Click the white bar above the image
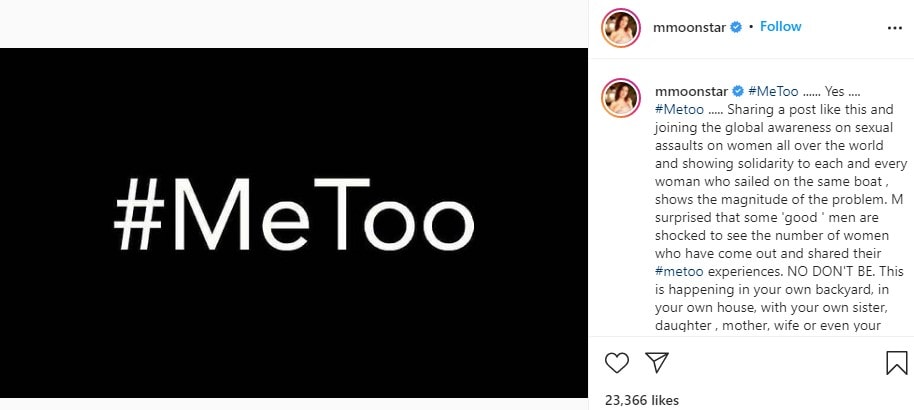 (294, 24)
